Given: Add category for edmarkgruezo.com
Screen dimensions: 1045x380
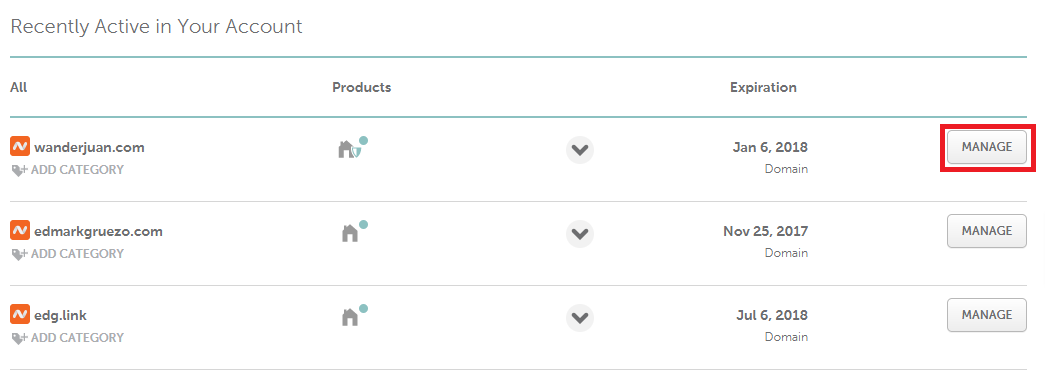Looking at the screenshot, I should pos(68,254).
